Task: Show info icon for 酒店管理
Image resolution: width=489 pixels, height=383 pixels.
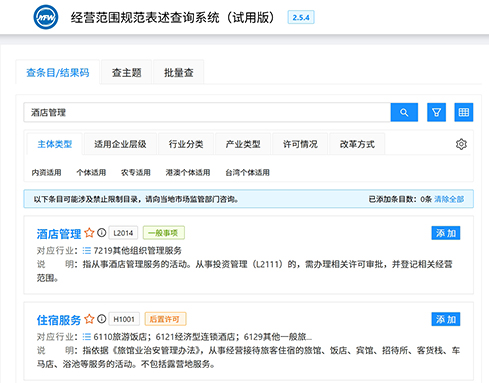Action: pos(102,233)
